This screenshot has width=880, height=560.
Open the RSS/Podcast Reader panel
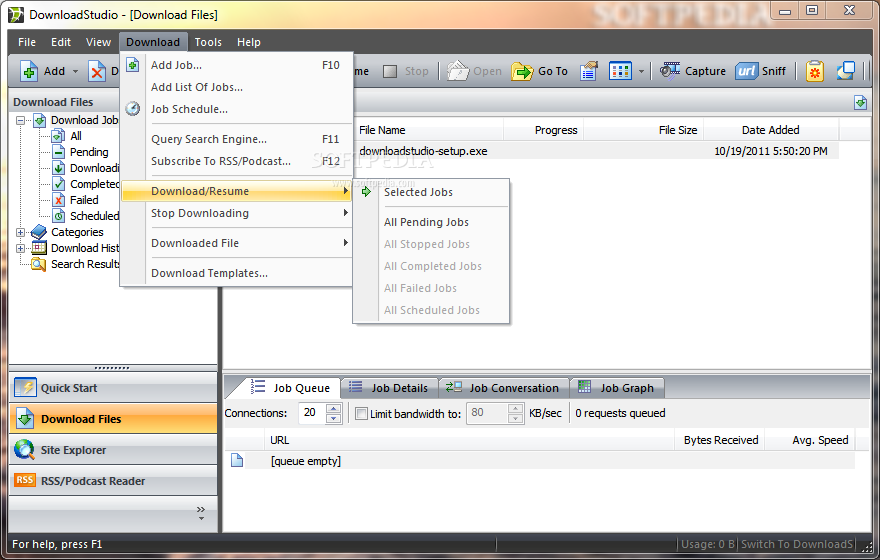[x=113, y=480]
